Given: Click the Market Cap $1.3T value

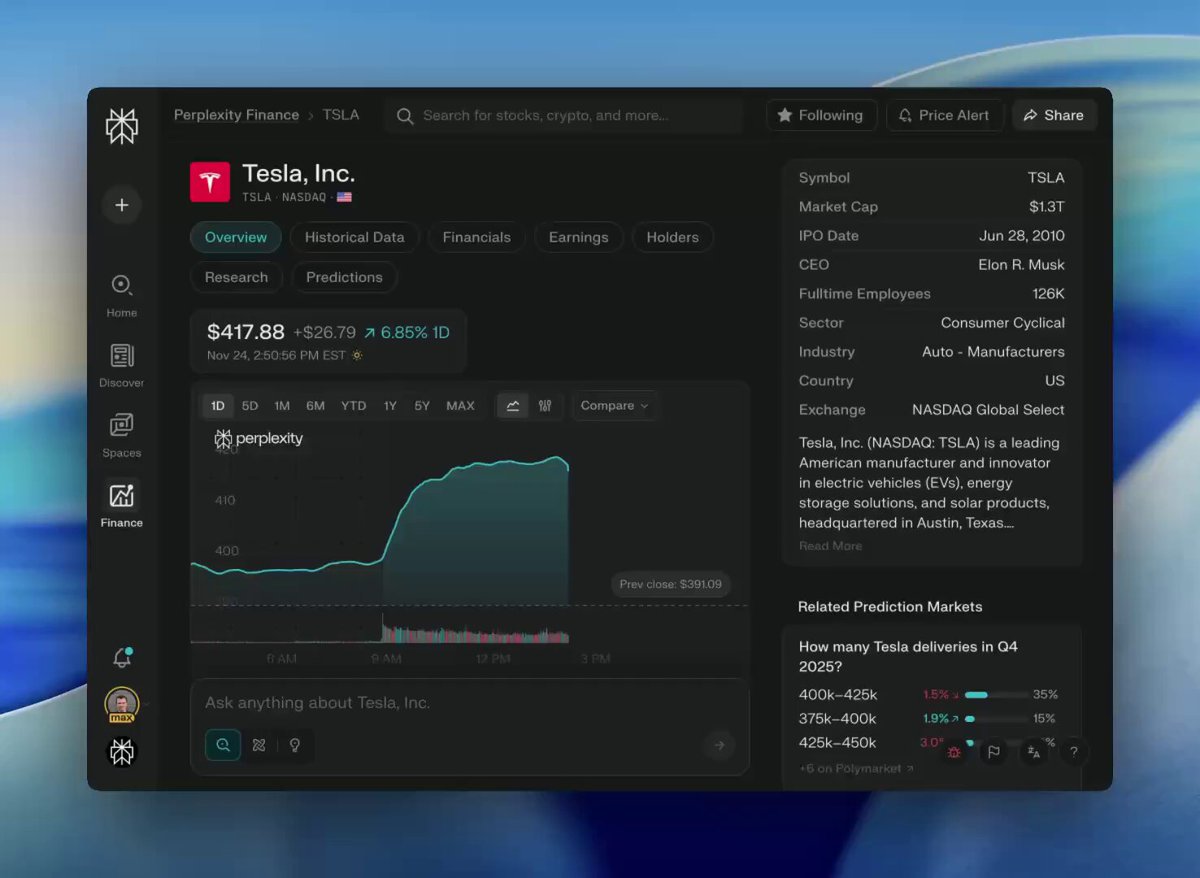Looking at the screenshot, I should (1047, 207).
